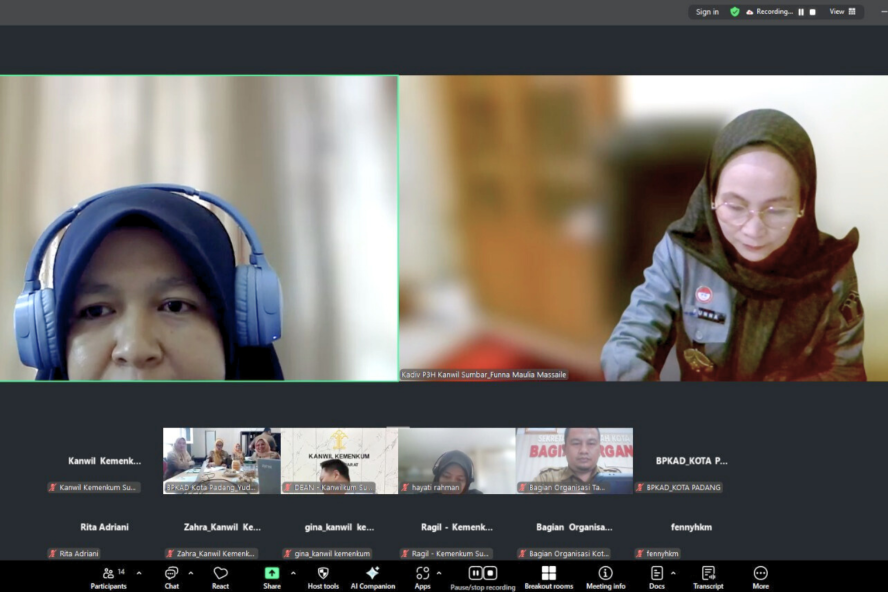Expand the Participants options arrow

139,573
